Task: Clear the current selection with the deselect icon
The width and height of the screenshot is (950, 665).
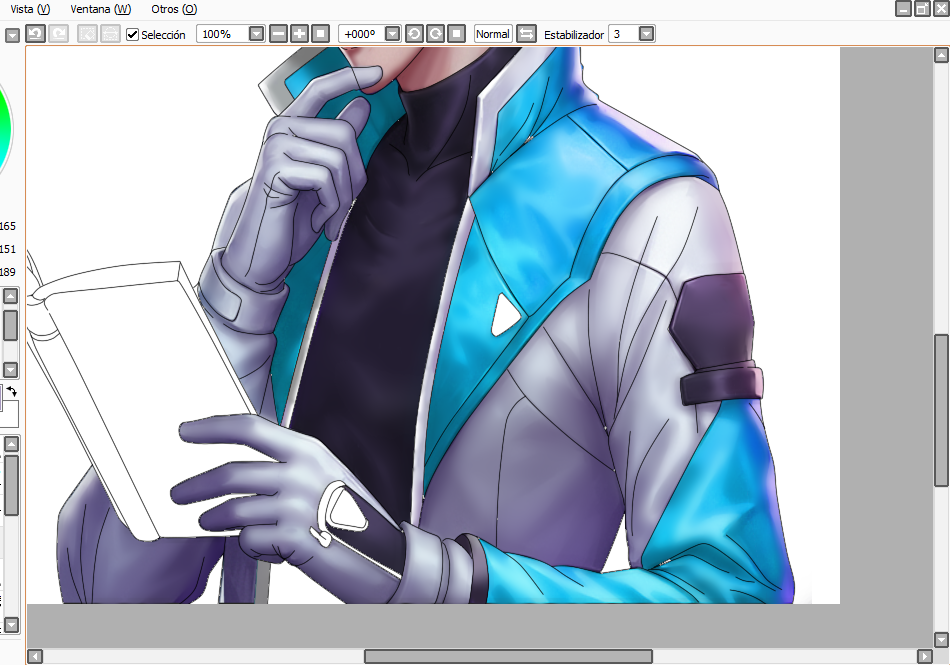Action: [x=87, y=34]
